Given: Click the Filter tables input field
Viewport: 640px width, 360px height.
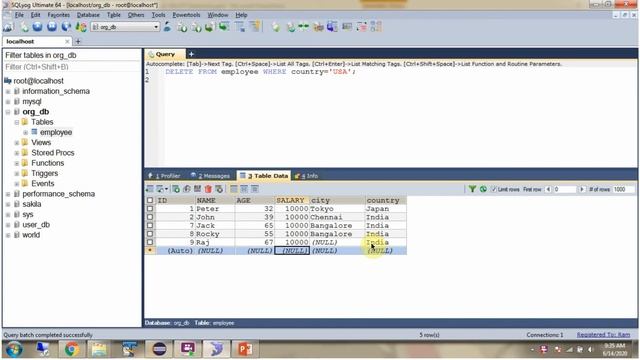Looking at the screenshot, I should tap(72, 67).
